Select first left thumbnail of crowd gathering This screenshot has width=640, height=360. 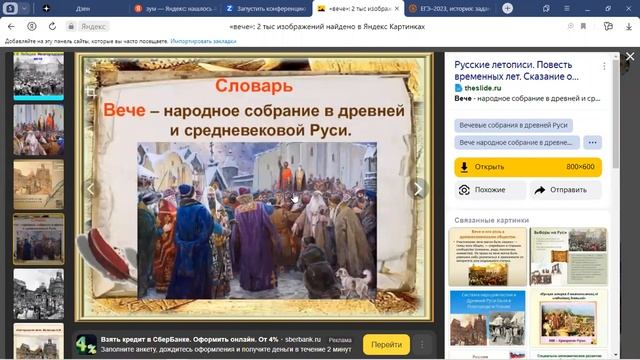click(38, 76)
